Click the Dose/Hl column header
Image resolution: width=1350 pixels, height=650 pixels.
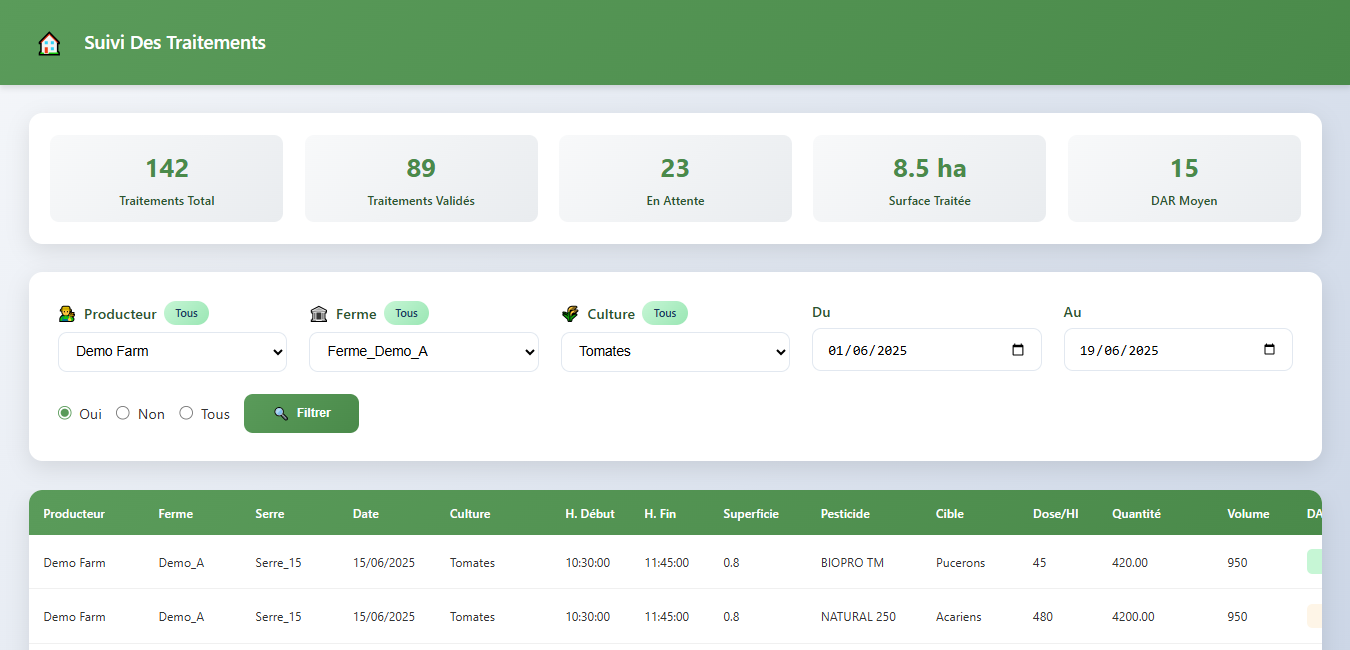[x=1056, y=514]
